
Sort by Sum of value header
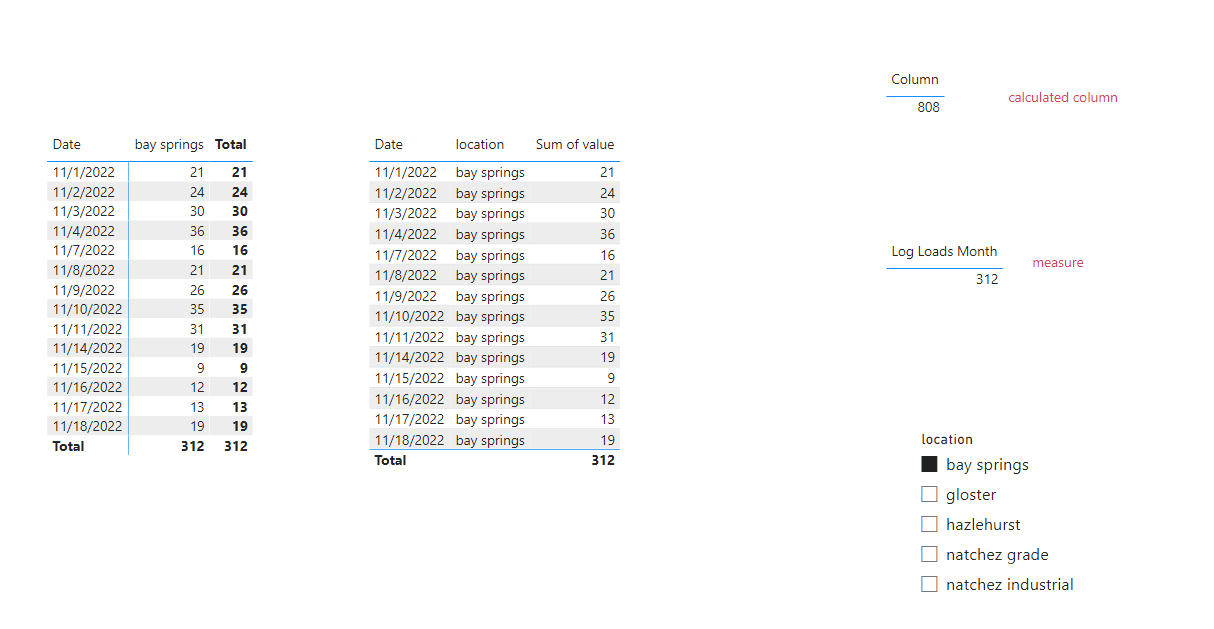click(575, 144)
